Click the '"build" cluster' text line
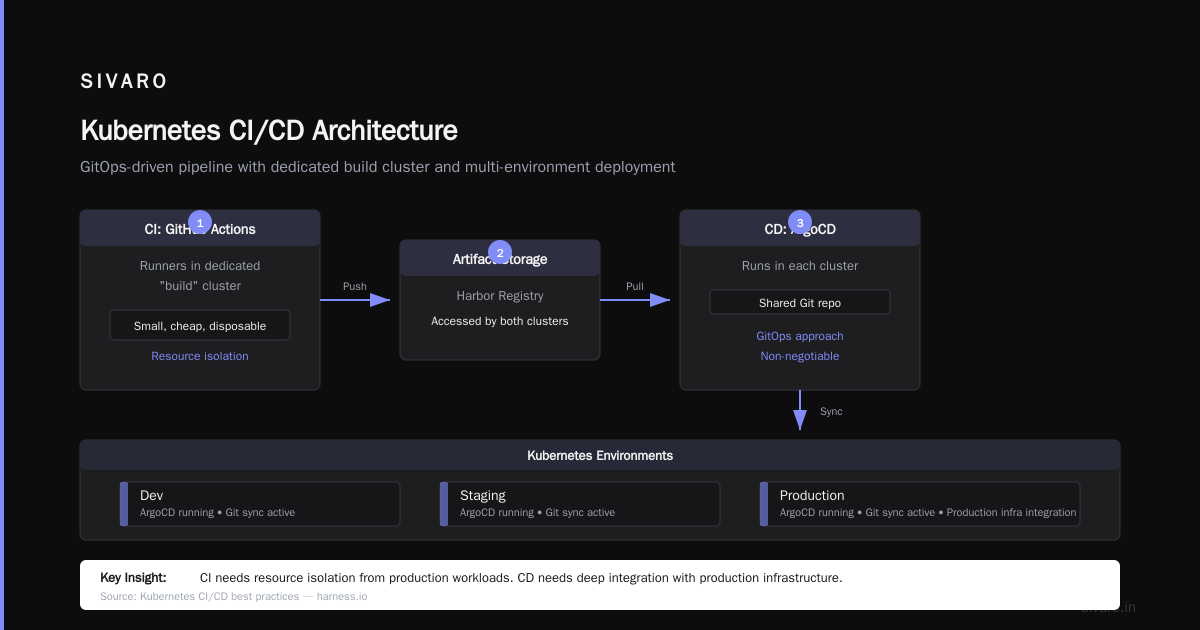 (x=200, y=286)
